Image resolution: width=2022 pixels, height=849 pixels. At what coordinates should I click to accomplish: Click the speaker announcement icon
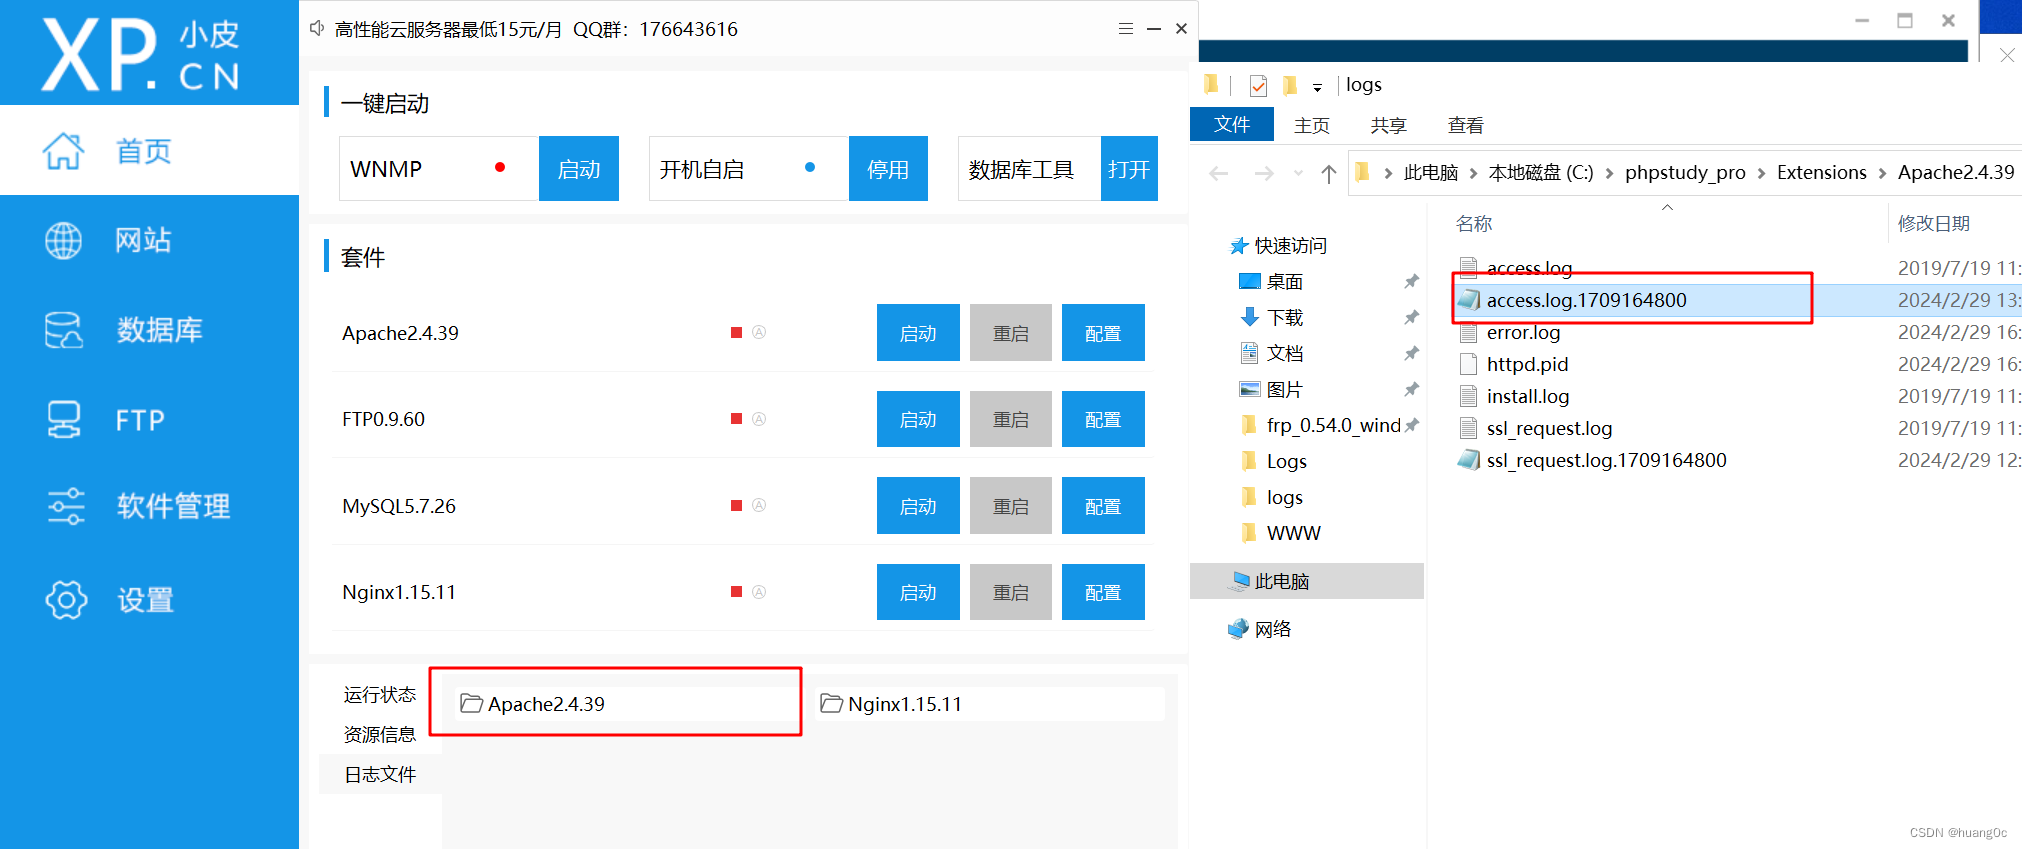coord(317,28)
